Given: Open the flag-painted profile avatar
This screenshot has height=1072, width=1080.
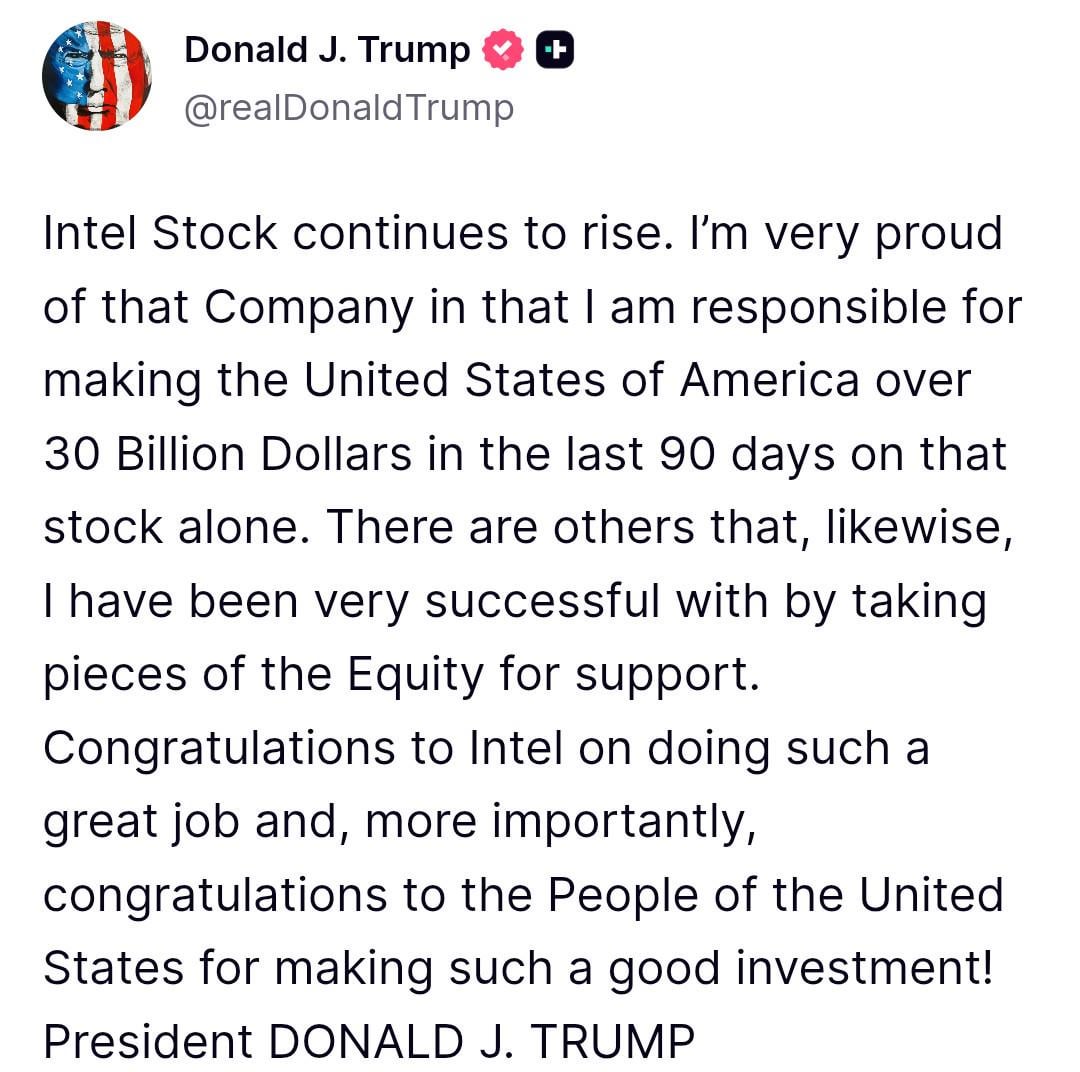Looking at the screenshot, I should pos(97,76).
